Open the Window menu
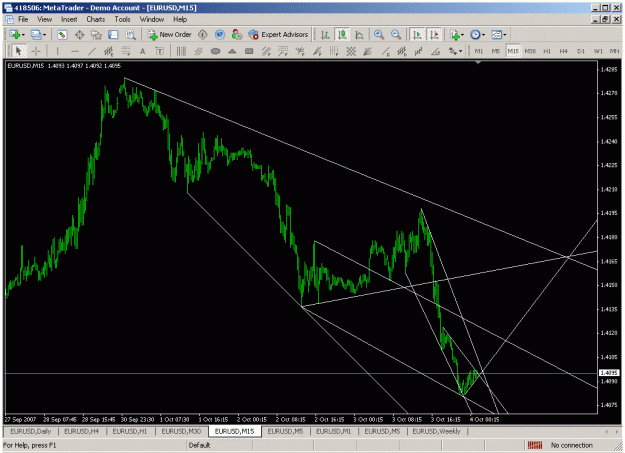The image size is (625, 453). tap(151, 19)
